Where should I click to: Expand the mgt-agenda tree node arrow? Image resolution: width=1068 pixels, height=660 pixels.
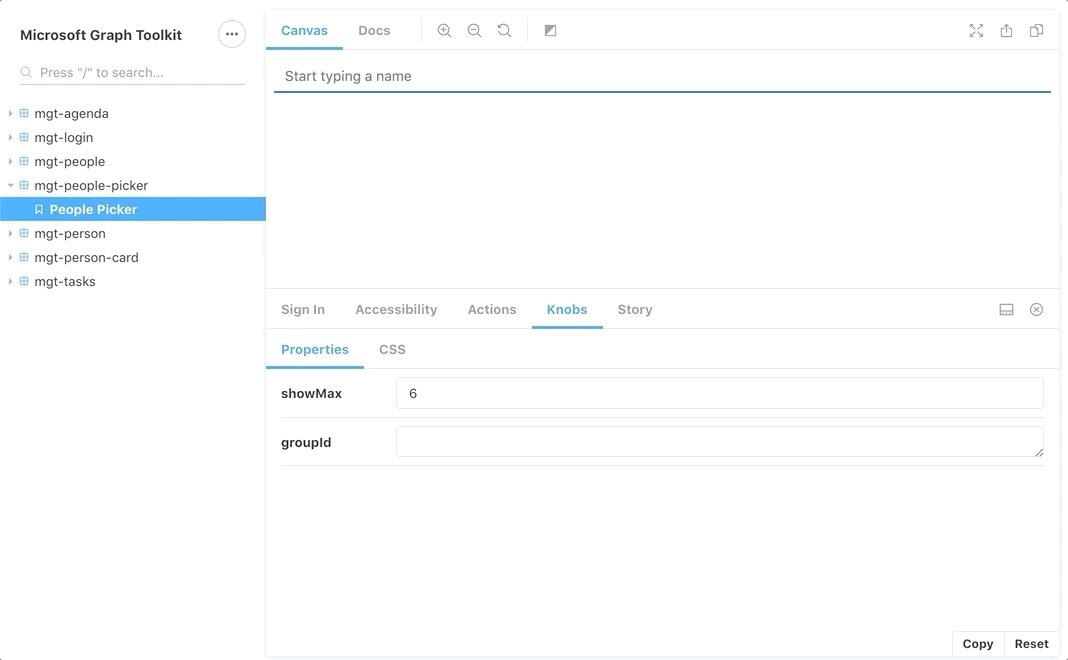coord(10,113)
